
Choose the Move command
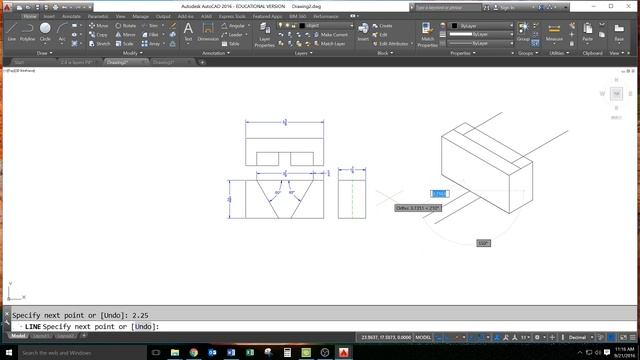(98, 26)
